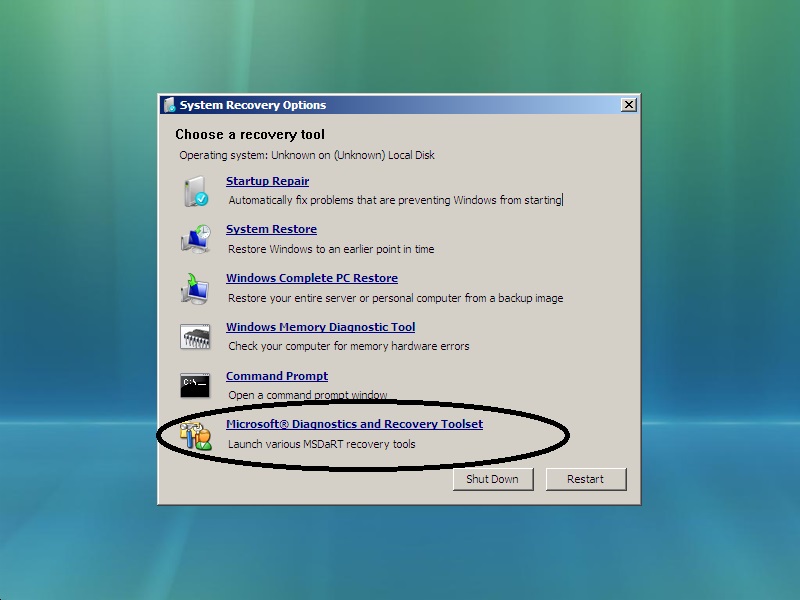The image size is (800, 600).
Task: Start Windows Memory Diagnostic Tool link
Action: click(x=320, y=327)
